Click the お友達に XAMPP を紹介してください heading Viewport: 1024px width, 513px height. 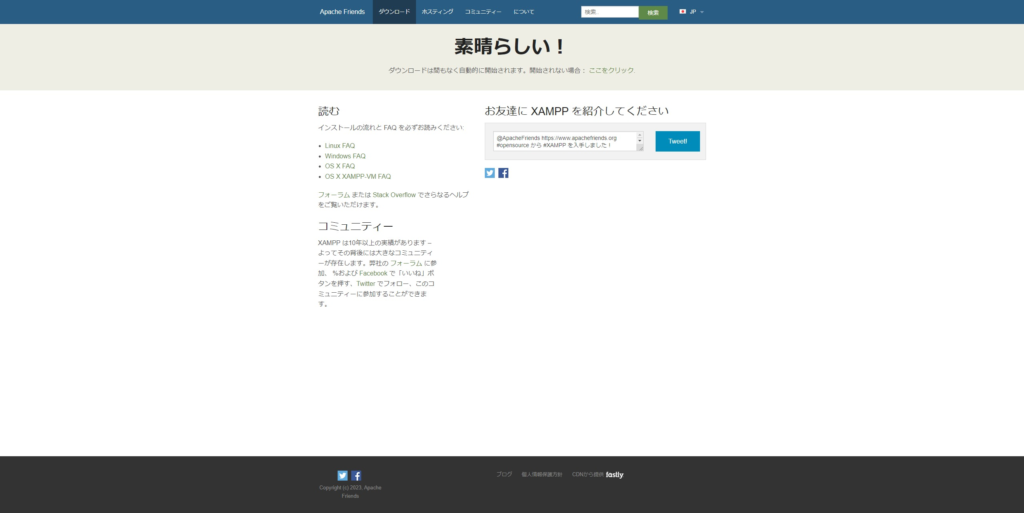577,111
